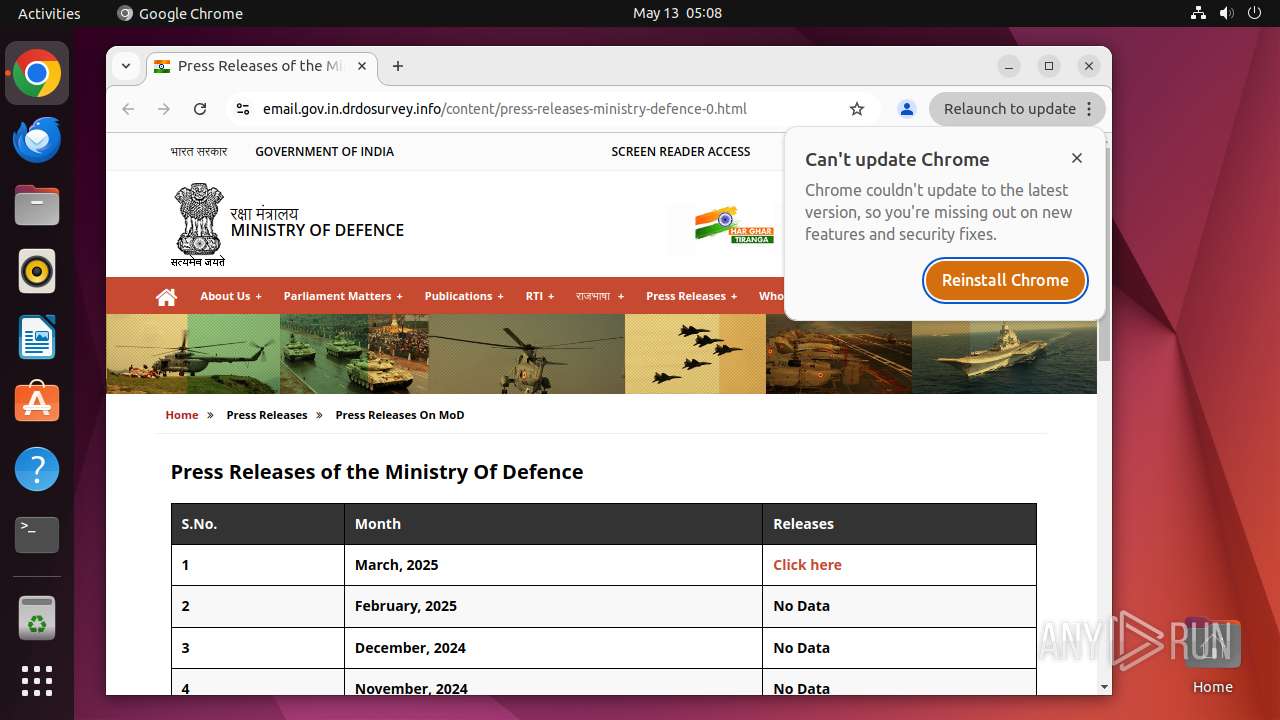Click the scrollbar down arrow
Screen dimensions: 1280x720
click(x=1104, y=687)
